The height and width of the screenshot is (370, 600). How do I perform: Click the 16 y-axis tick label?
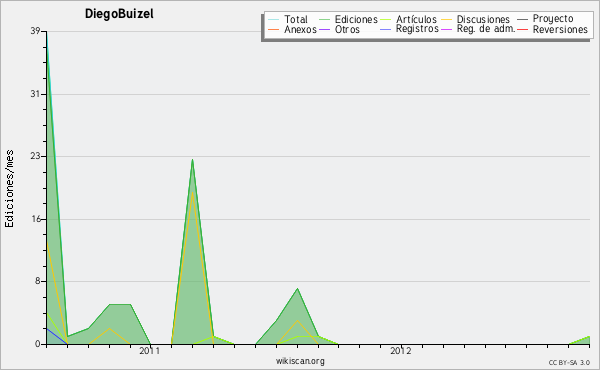[x=36, y=219]
